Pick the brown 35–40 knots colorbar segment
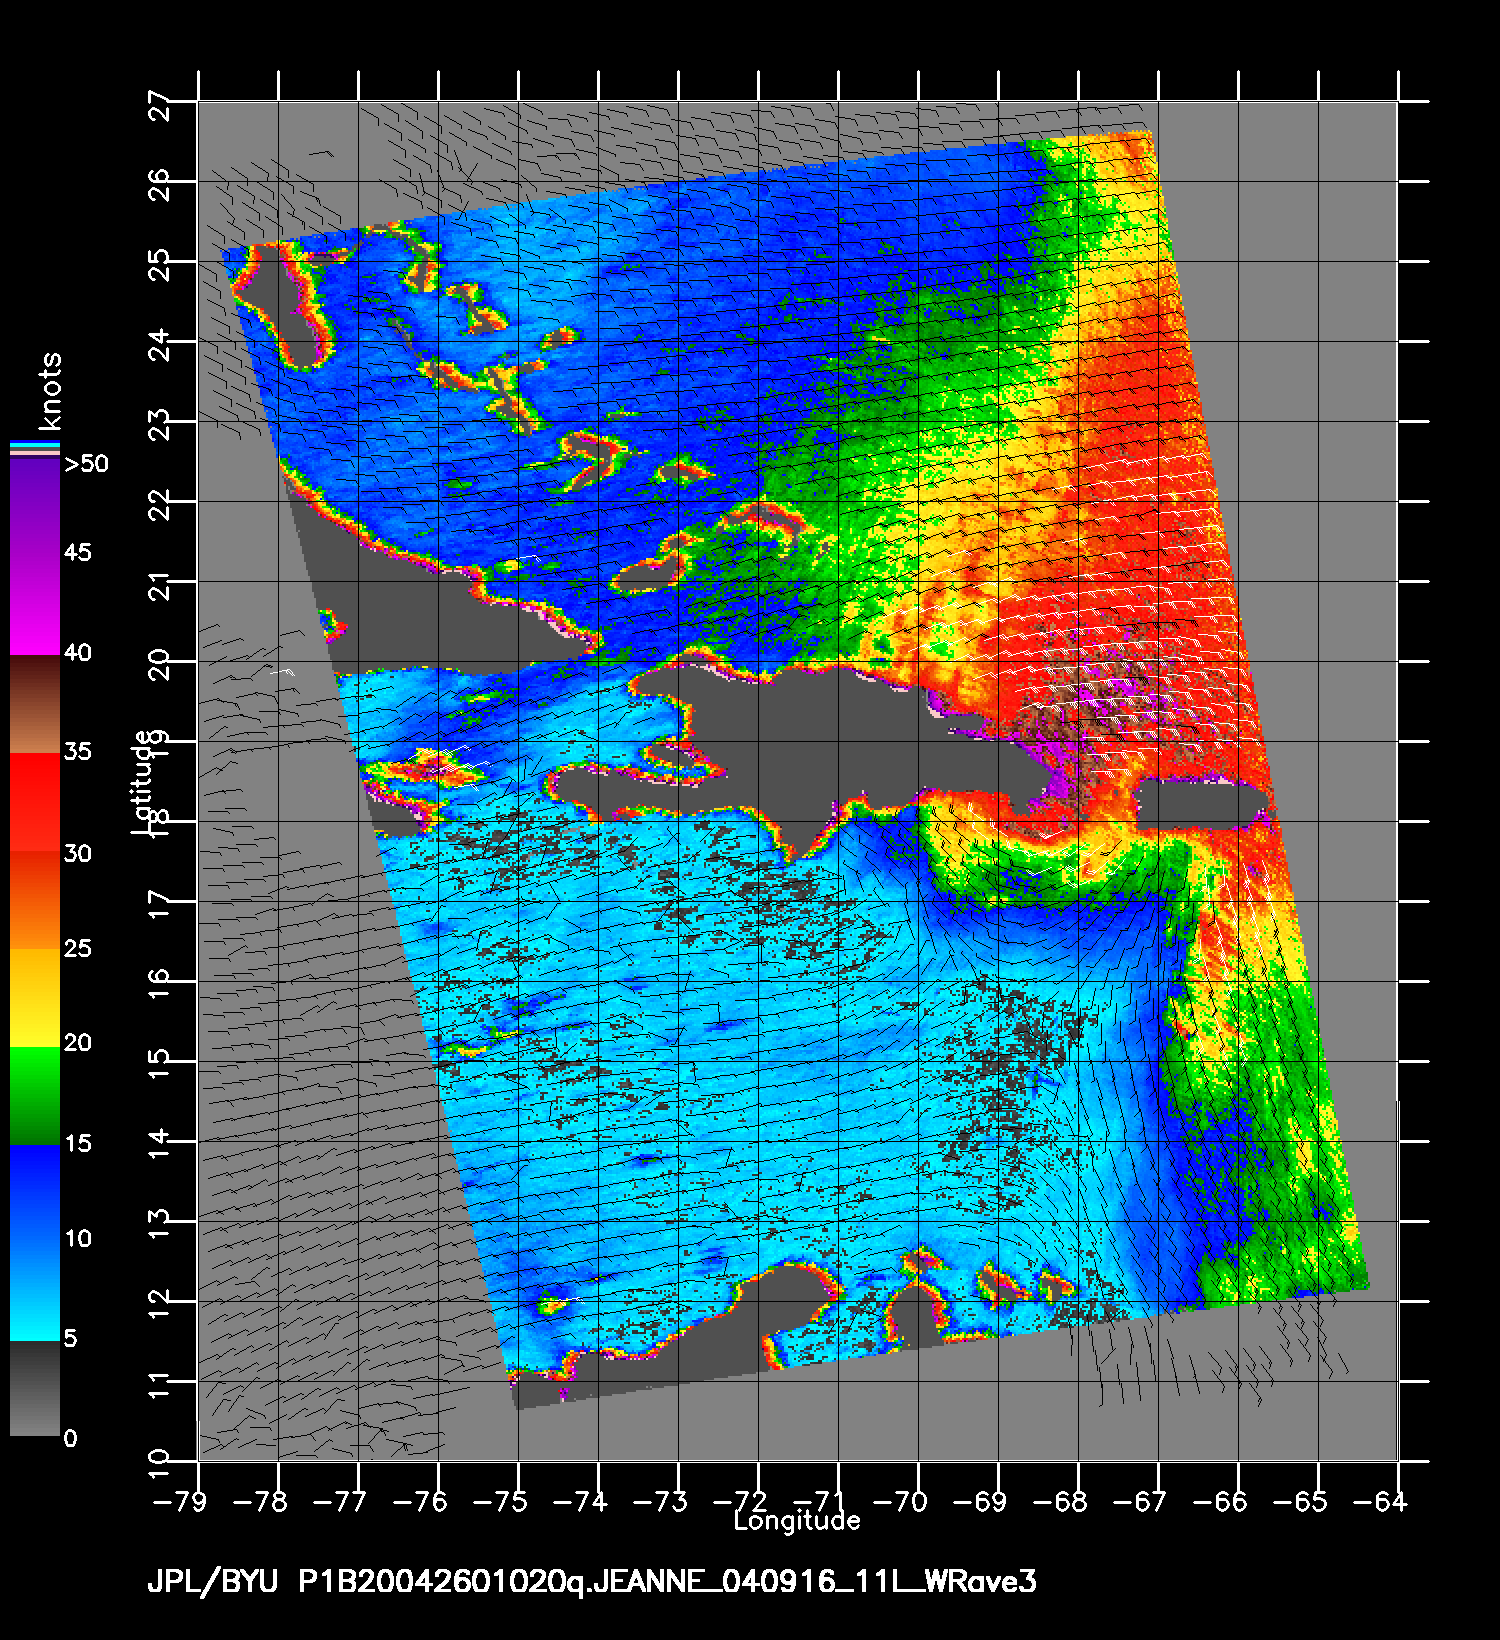Viewport: 1500px width, 1640px height. click(x=35, y=704)
